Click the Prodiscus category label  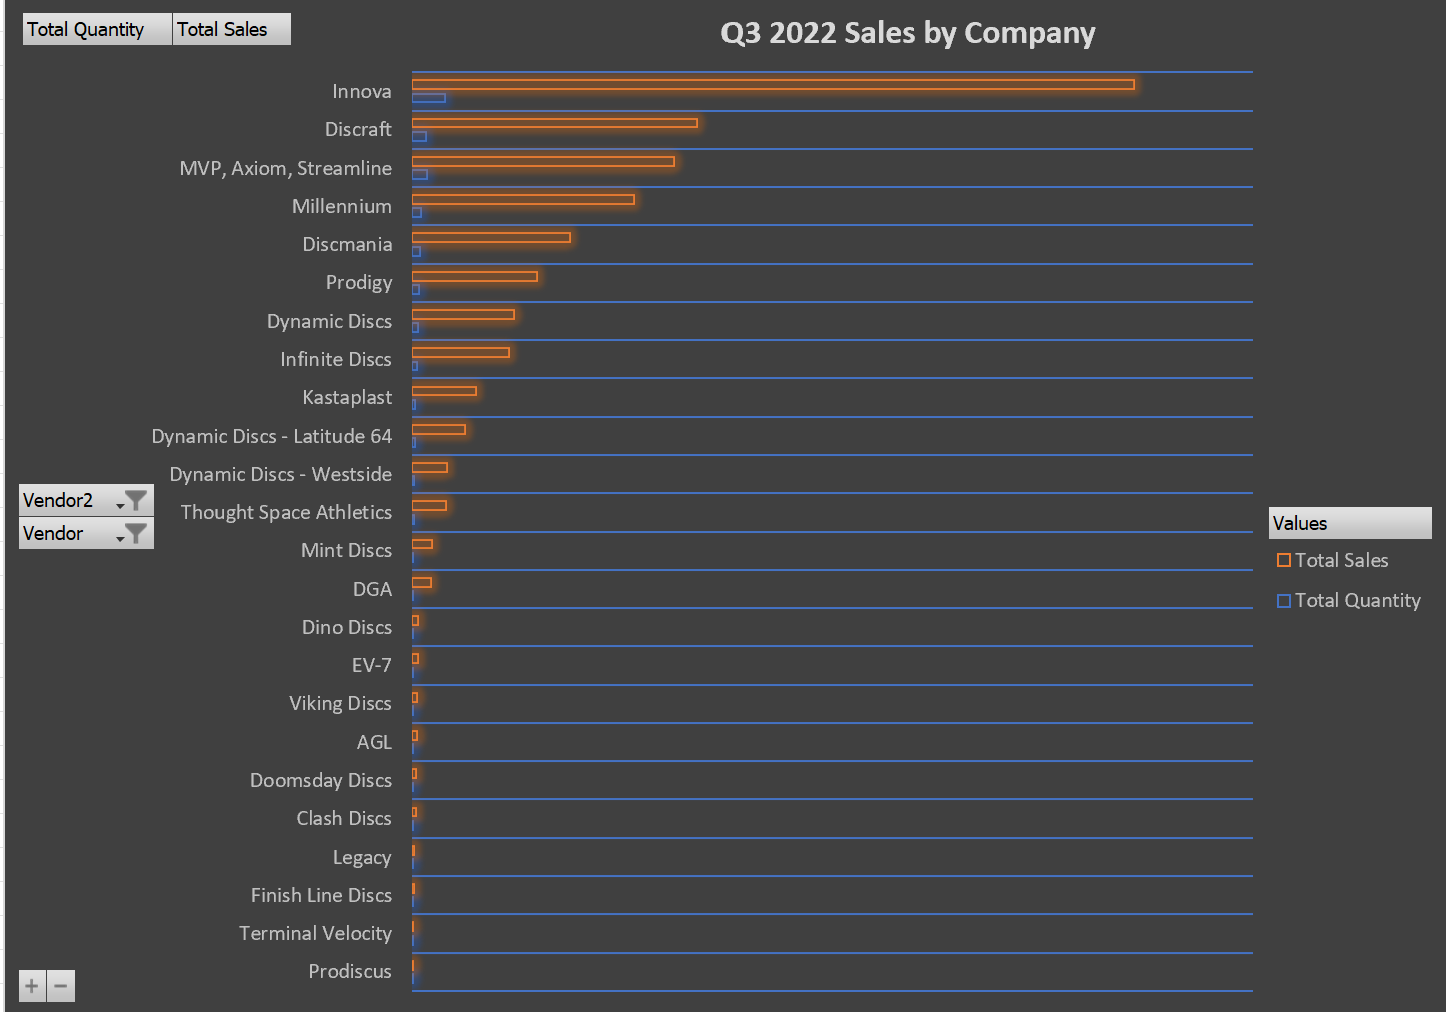point(350,971)
